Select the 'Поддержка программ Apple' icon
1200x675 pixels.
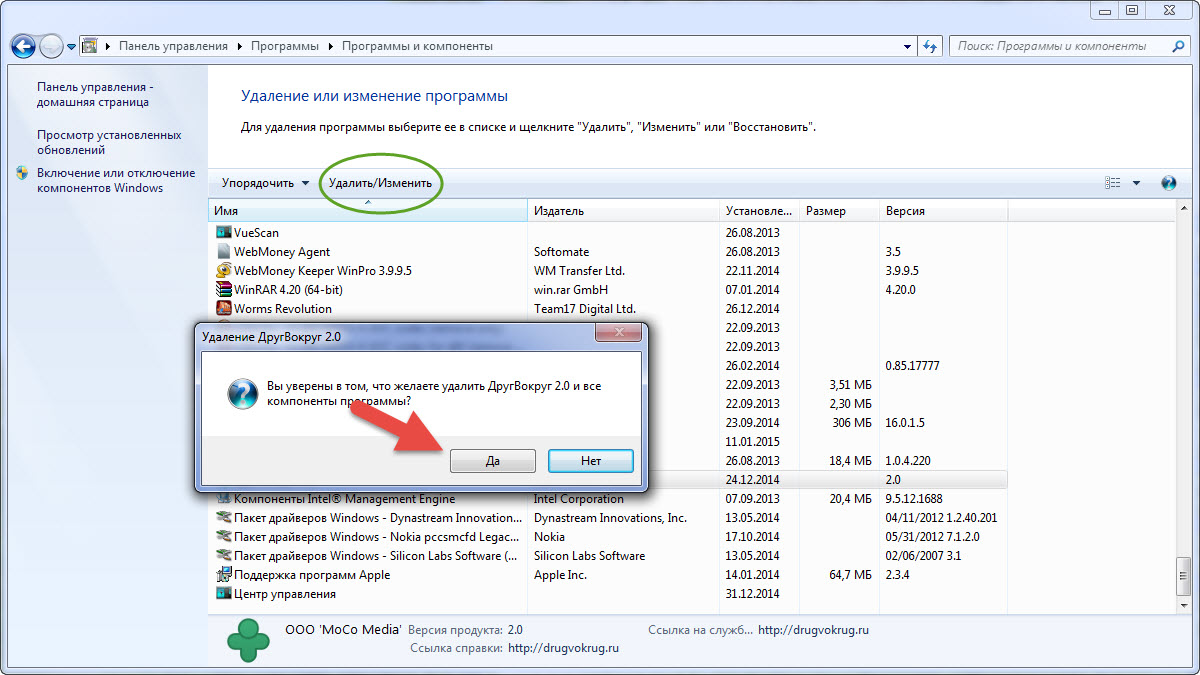(x=224, y=574)
